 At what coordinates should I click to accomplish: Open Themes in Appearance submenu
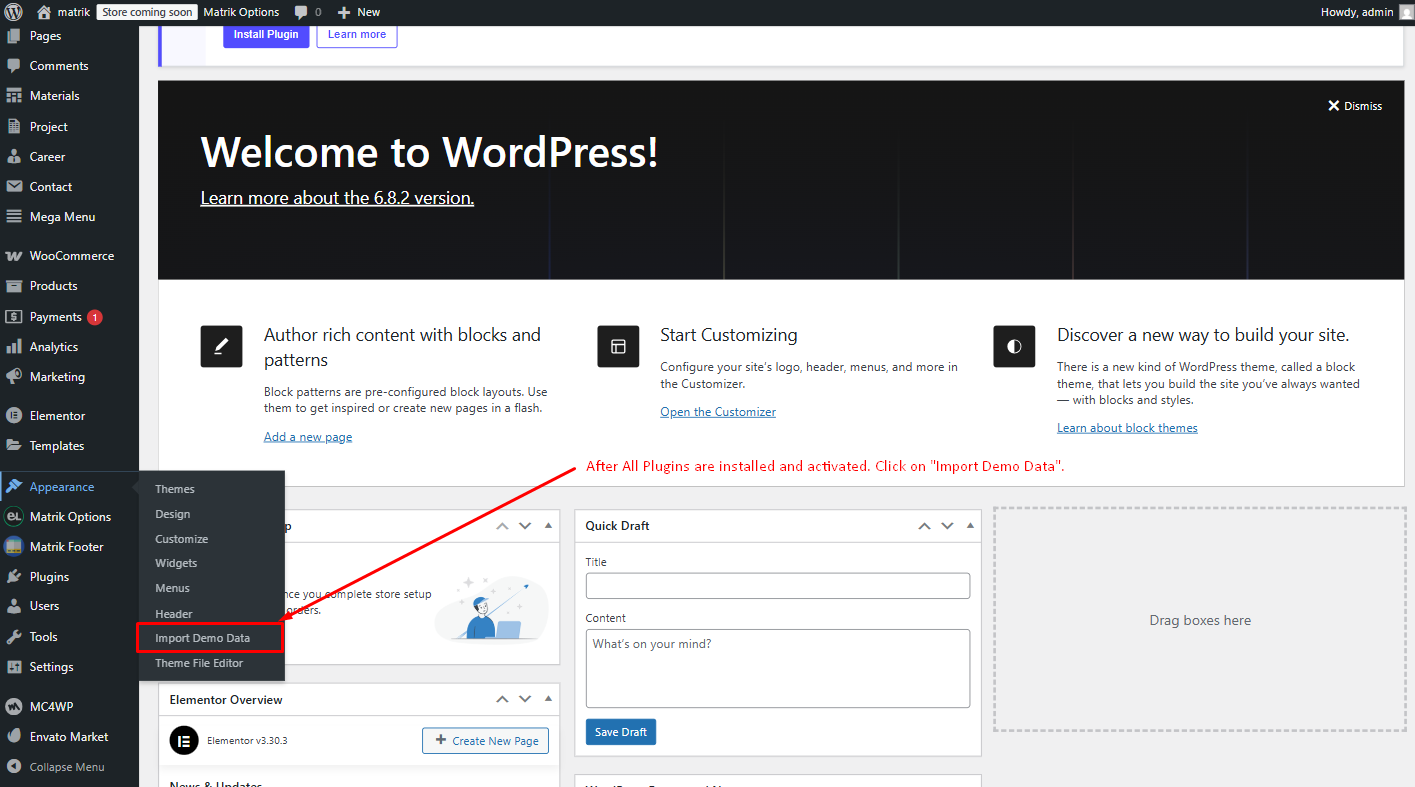pyautogui.click(x=175, y=489)
